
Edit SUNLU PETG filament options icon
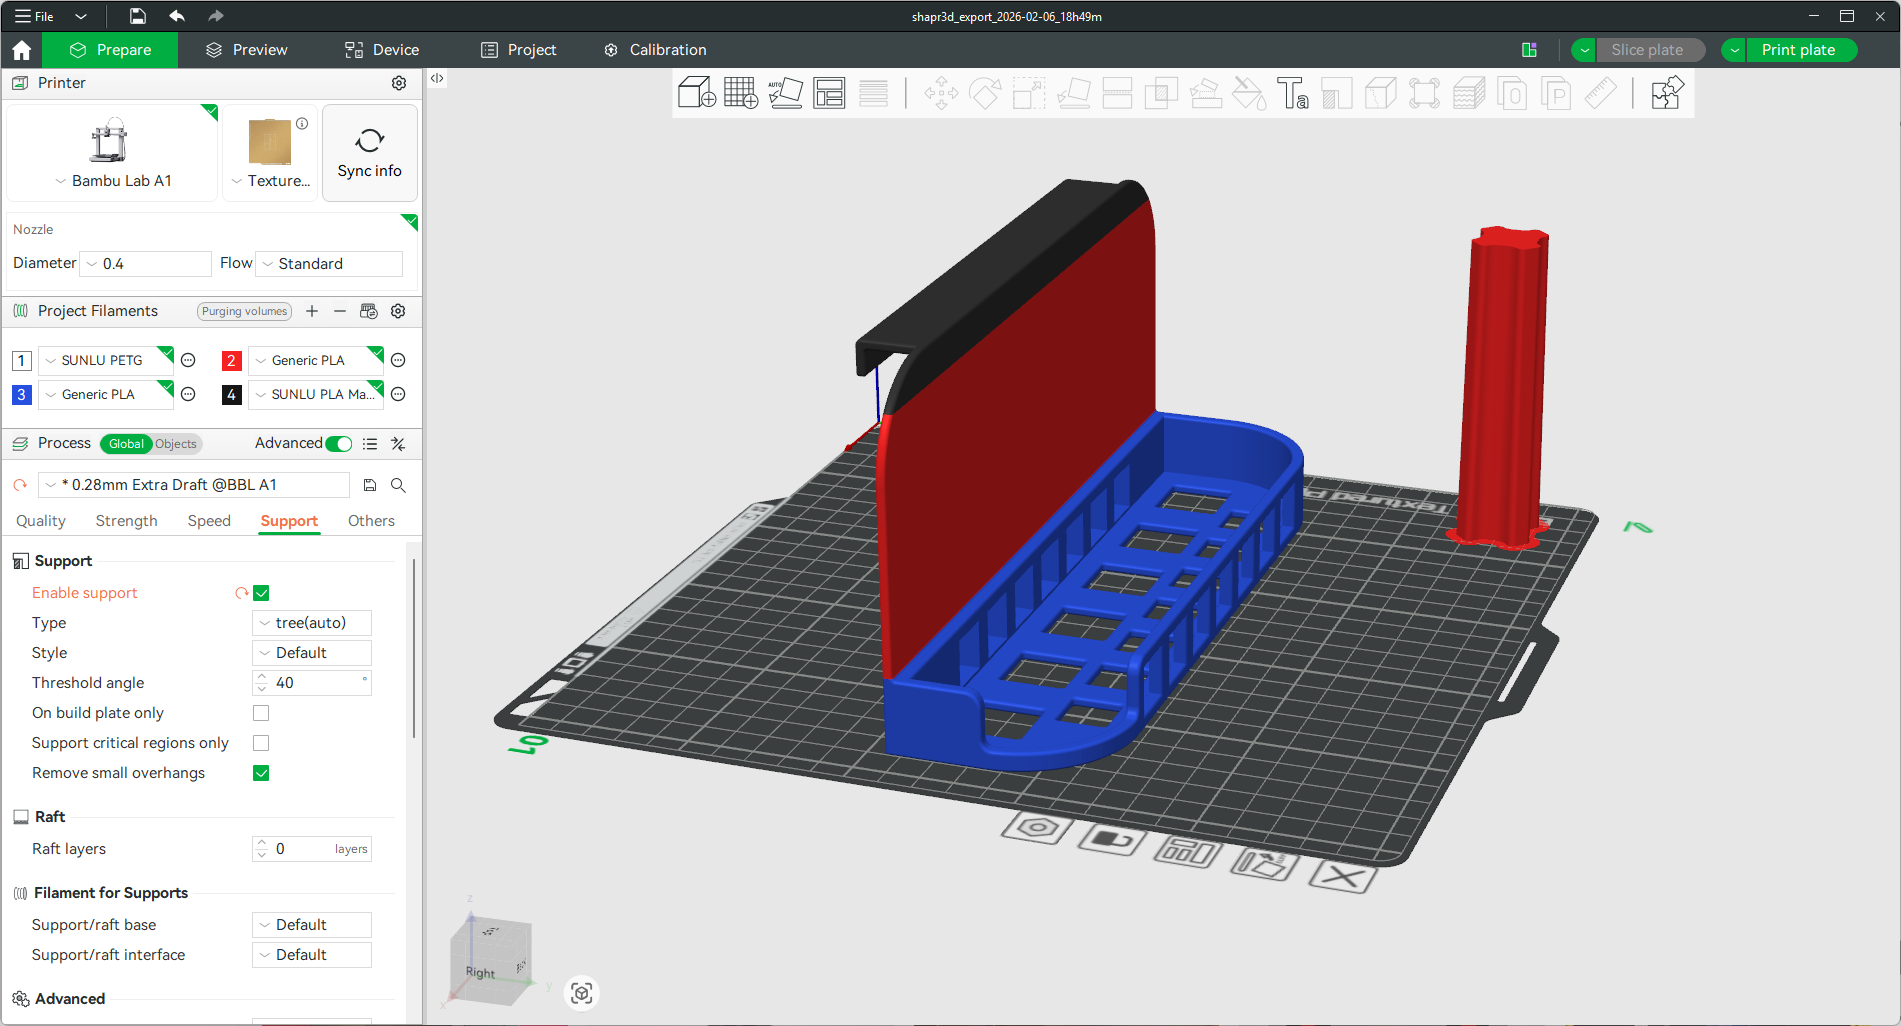pyautogui.click(x=188, y=360)
